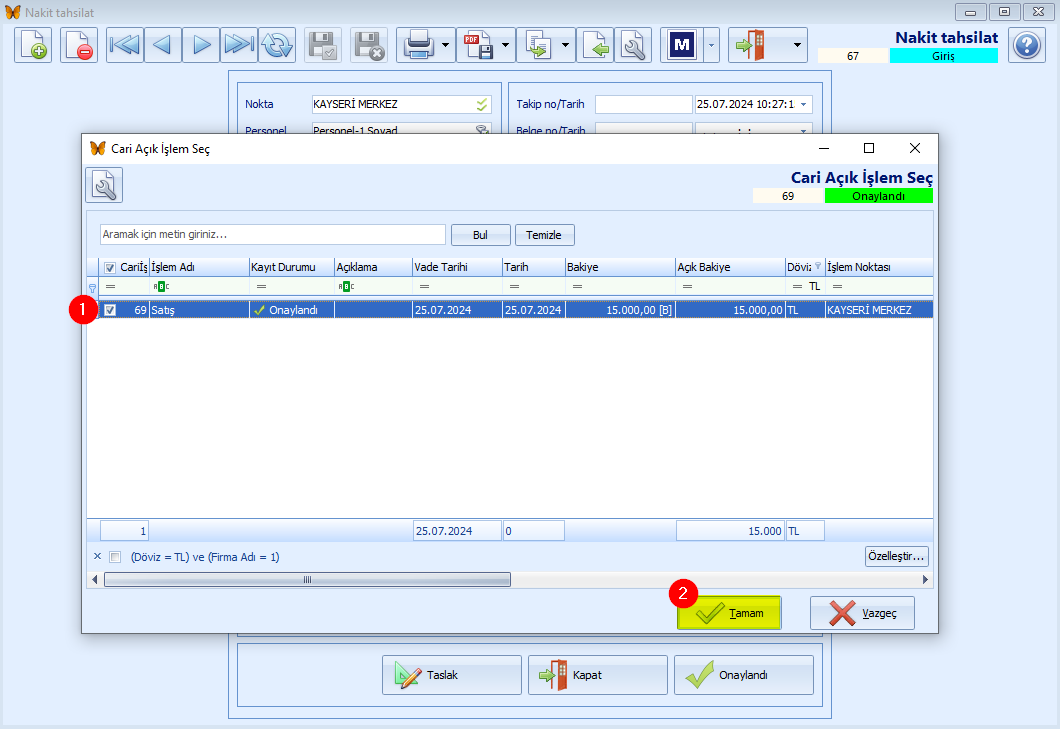
Task: Click the horizontal scrollbar thumb in grid
Action: (x=308, y=580)
